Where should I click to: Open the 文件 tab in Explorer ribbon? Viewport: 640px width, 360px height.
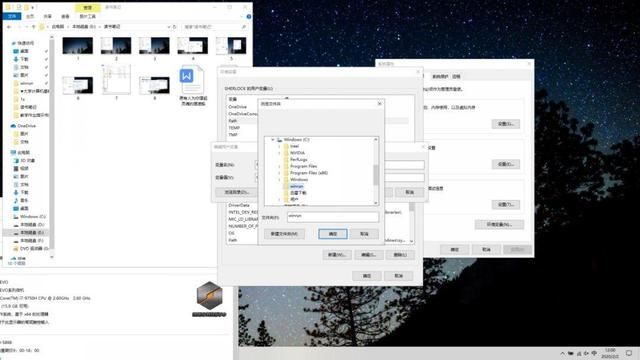(12, 16)
